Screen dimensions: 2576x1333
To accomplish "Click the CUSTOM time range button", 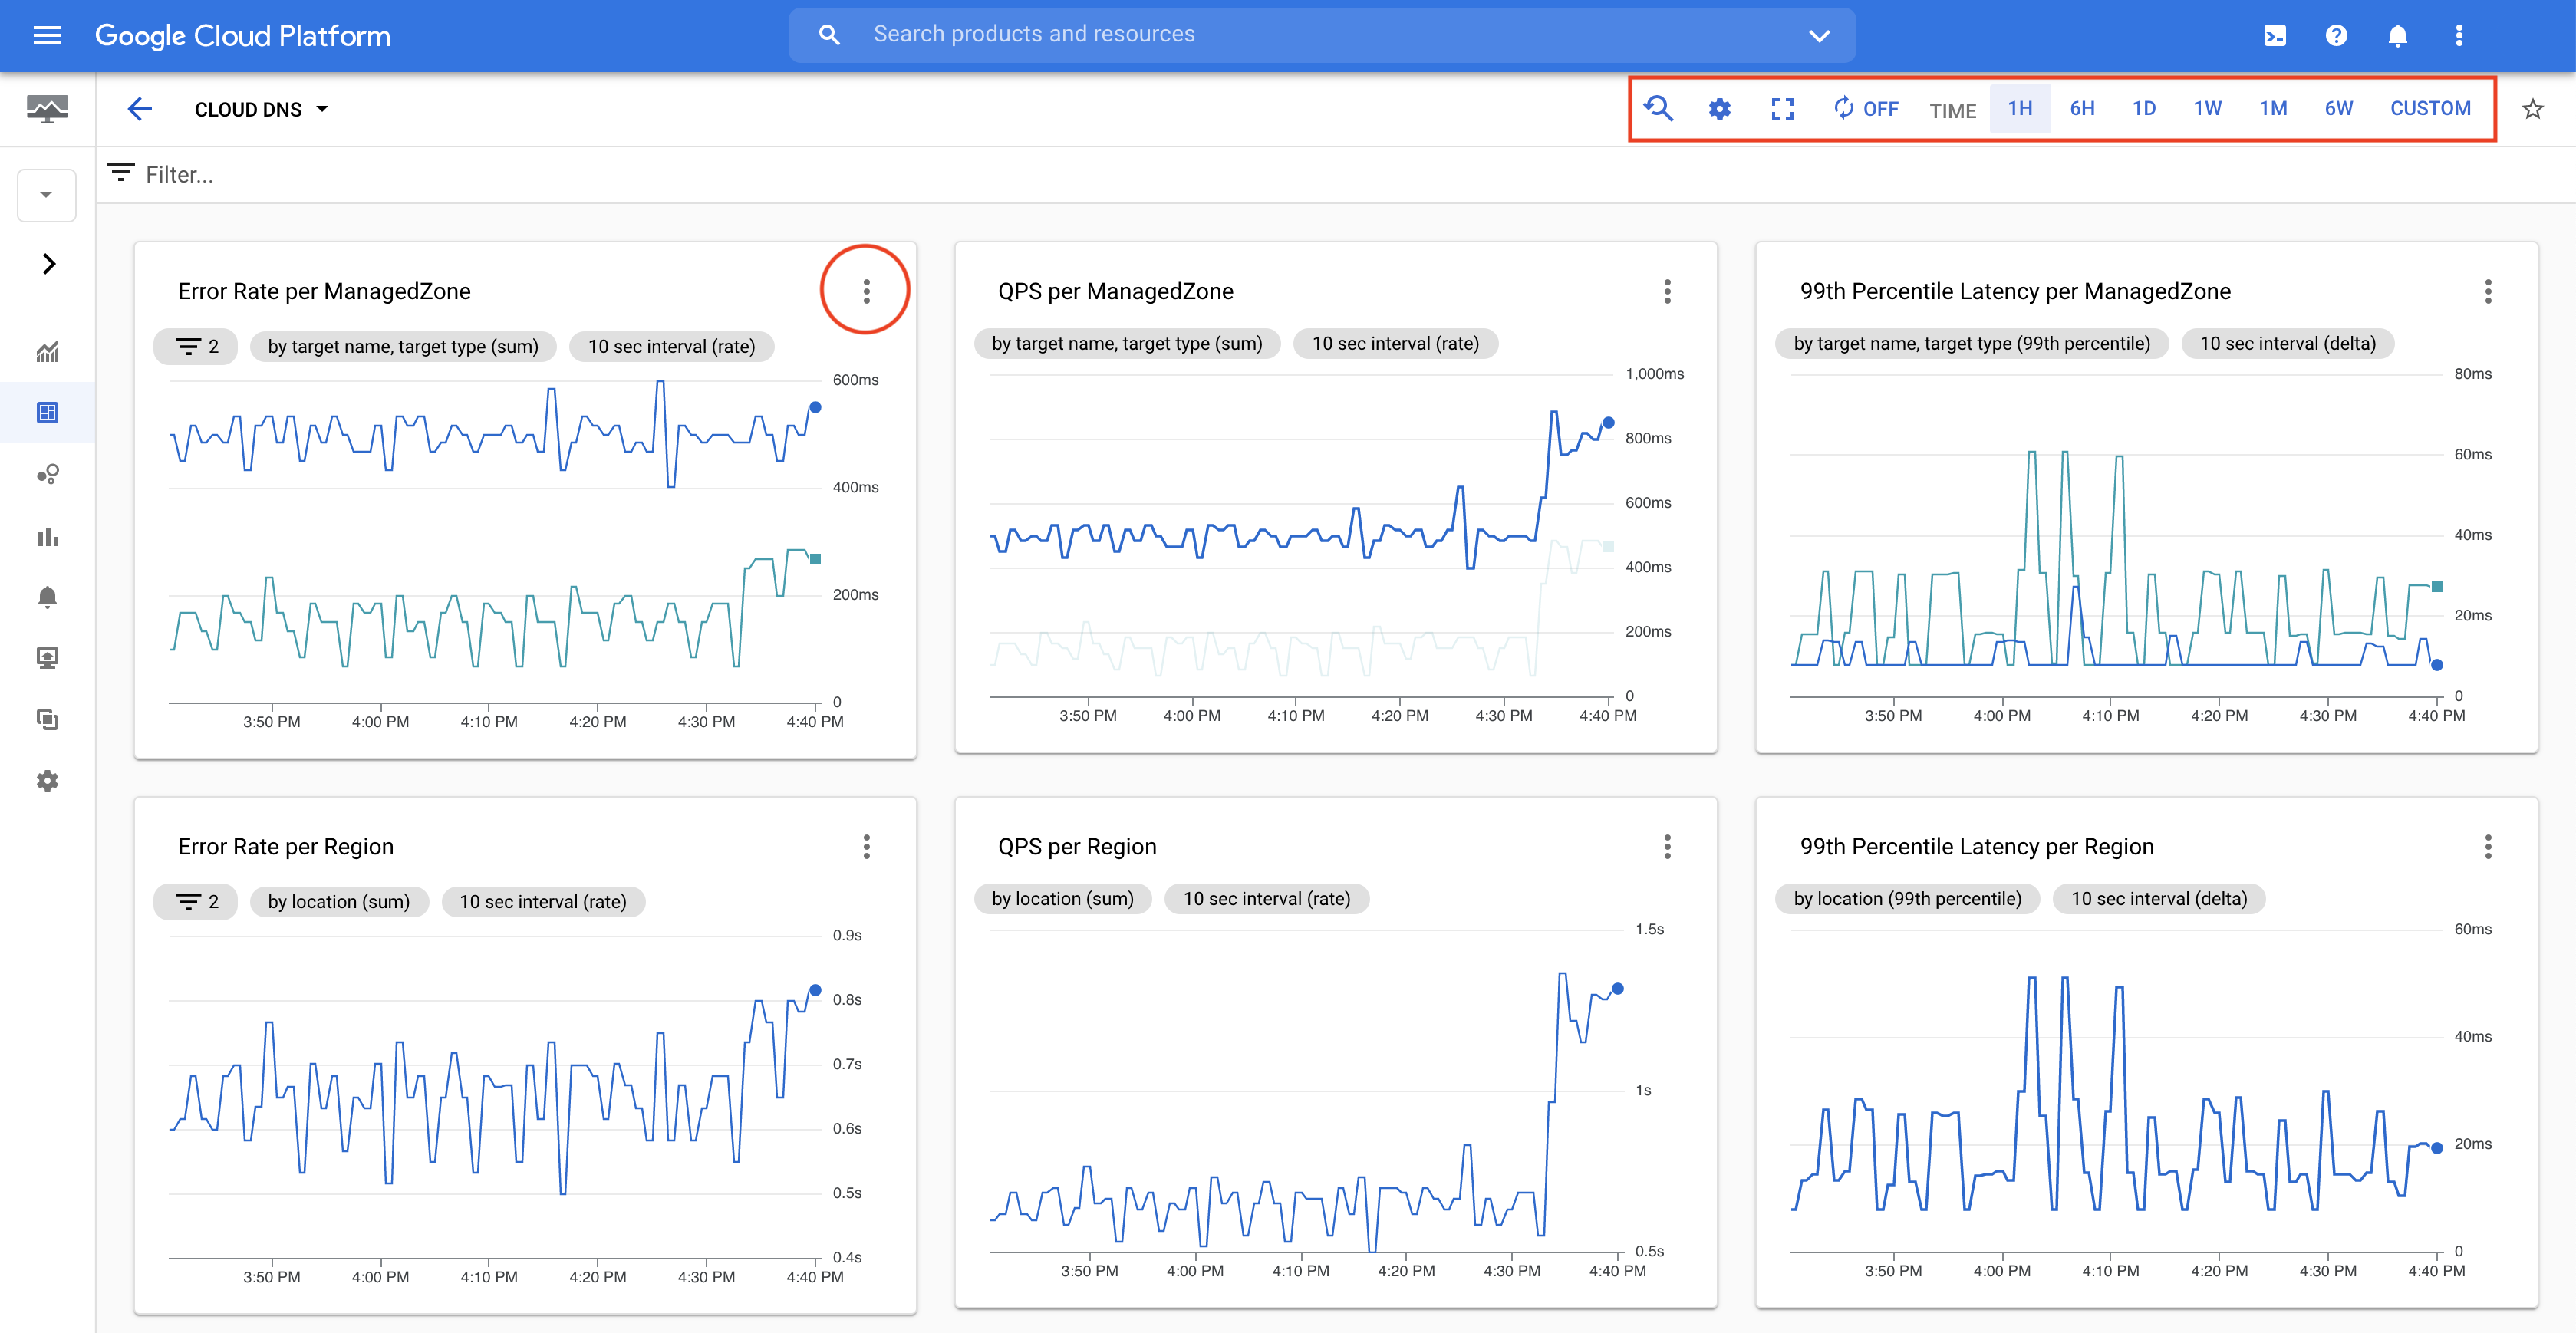I will pyautogui.click(x=2429, y=109).
